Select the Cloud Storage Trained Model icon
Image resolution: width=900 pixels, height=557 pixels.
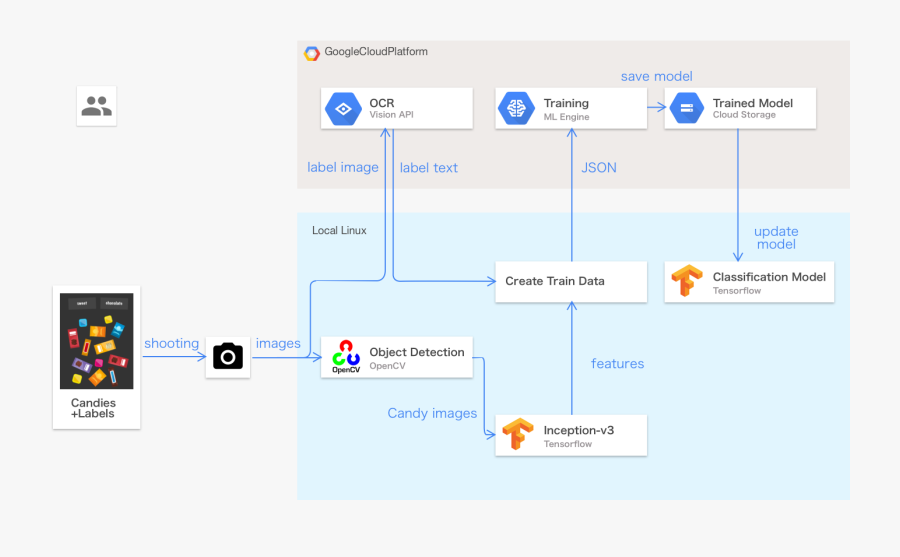(687, 108)
